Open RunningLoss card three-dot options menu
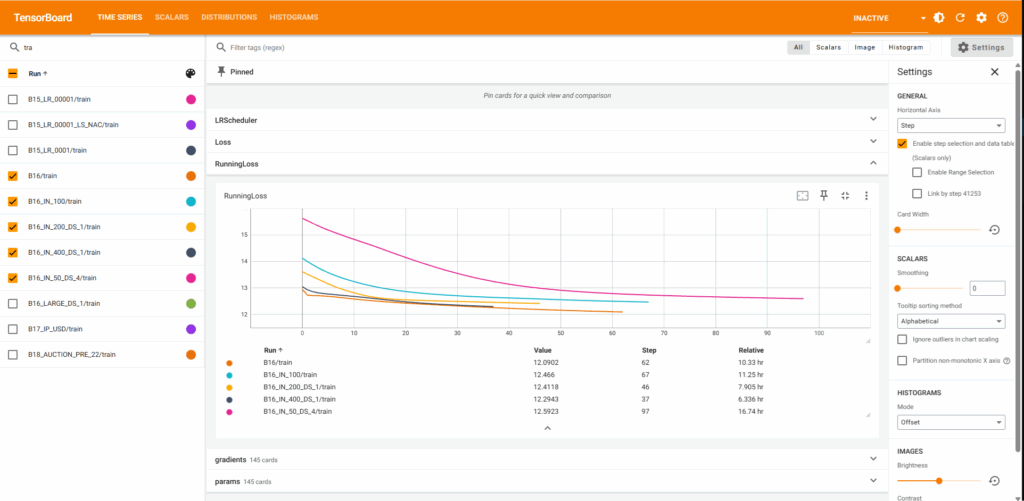The height and width of the screenshot is (501, 1024). [x=866, y=196]
